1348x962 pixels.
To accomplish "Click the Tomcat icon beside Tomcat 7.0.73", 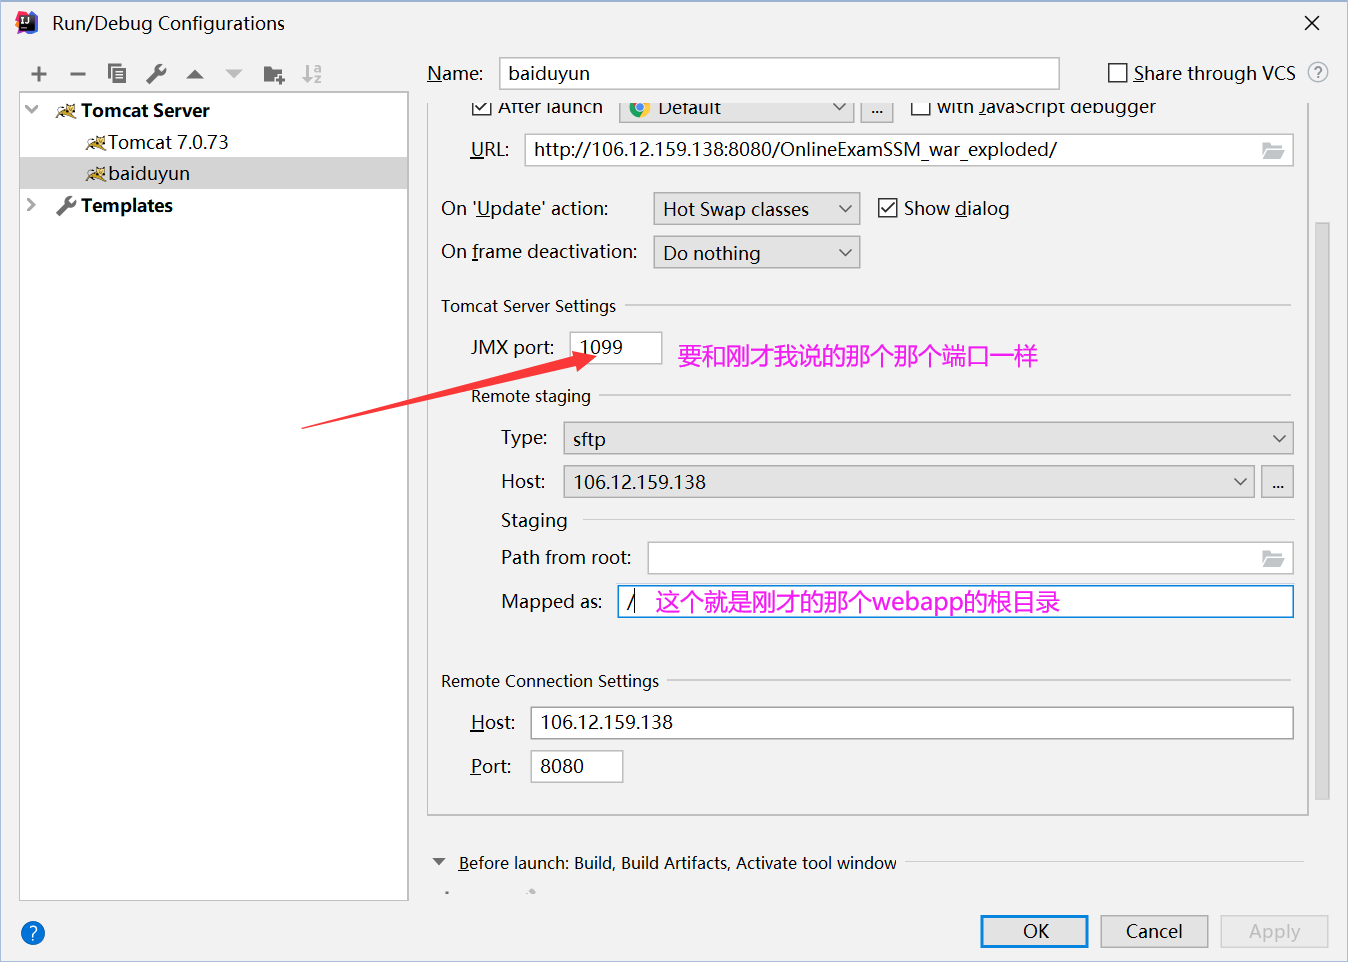I will click(x=96, y=143).
